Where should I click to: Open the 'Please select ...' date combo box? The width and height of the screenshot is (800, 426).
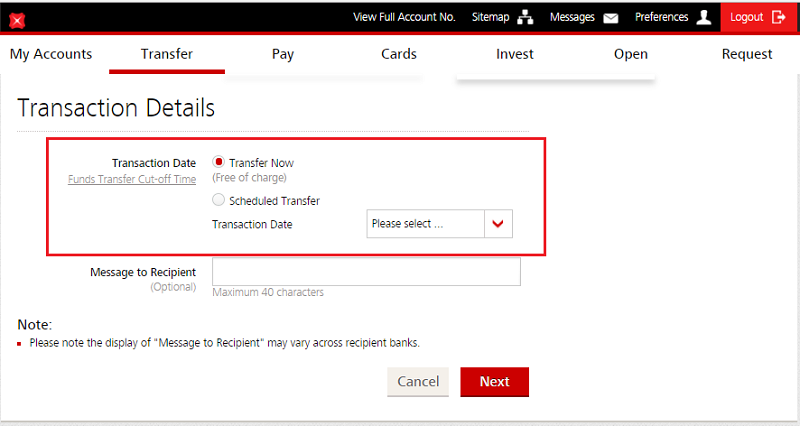pos(426,225)
